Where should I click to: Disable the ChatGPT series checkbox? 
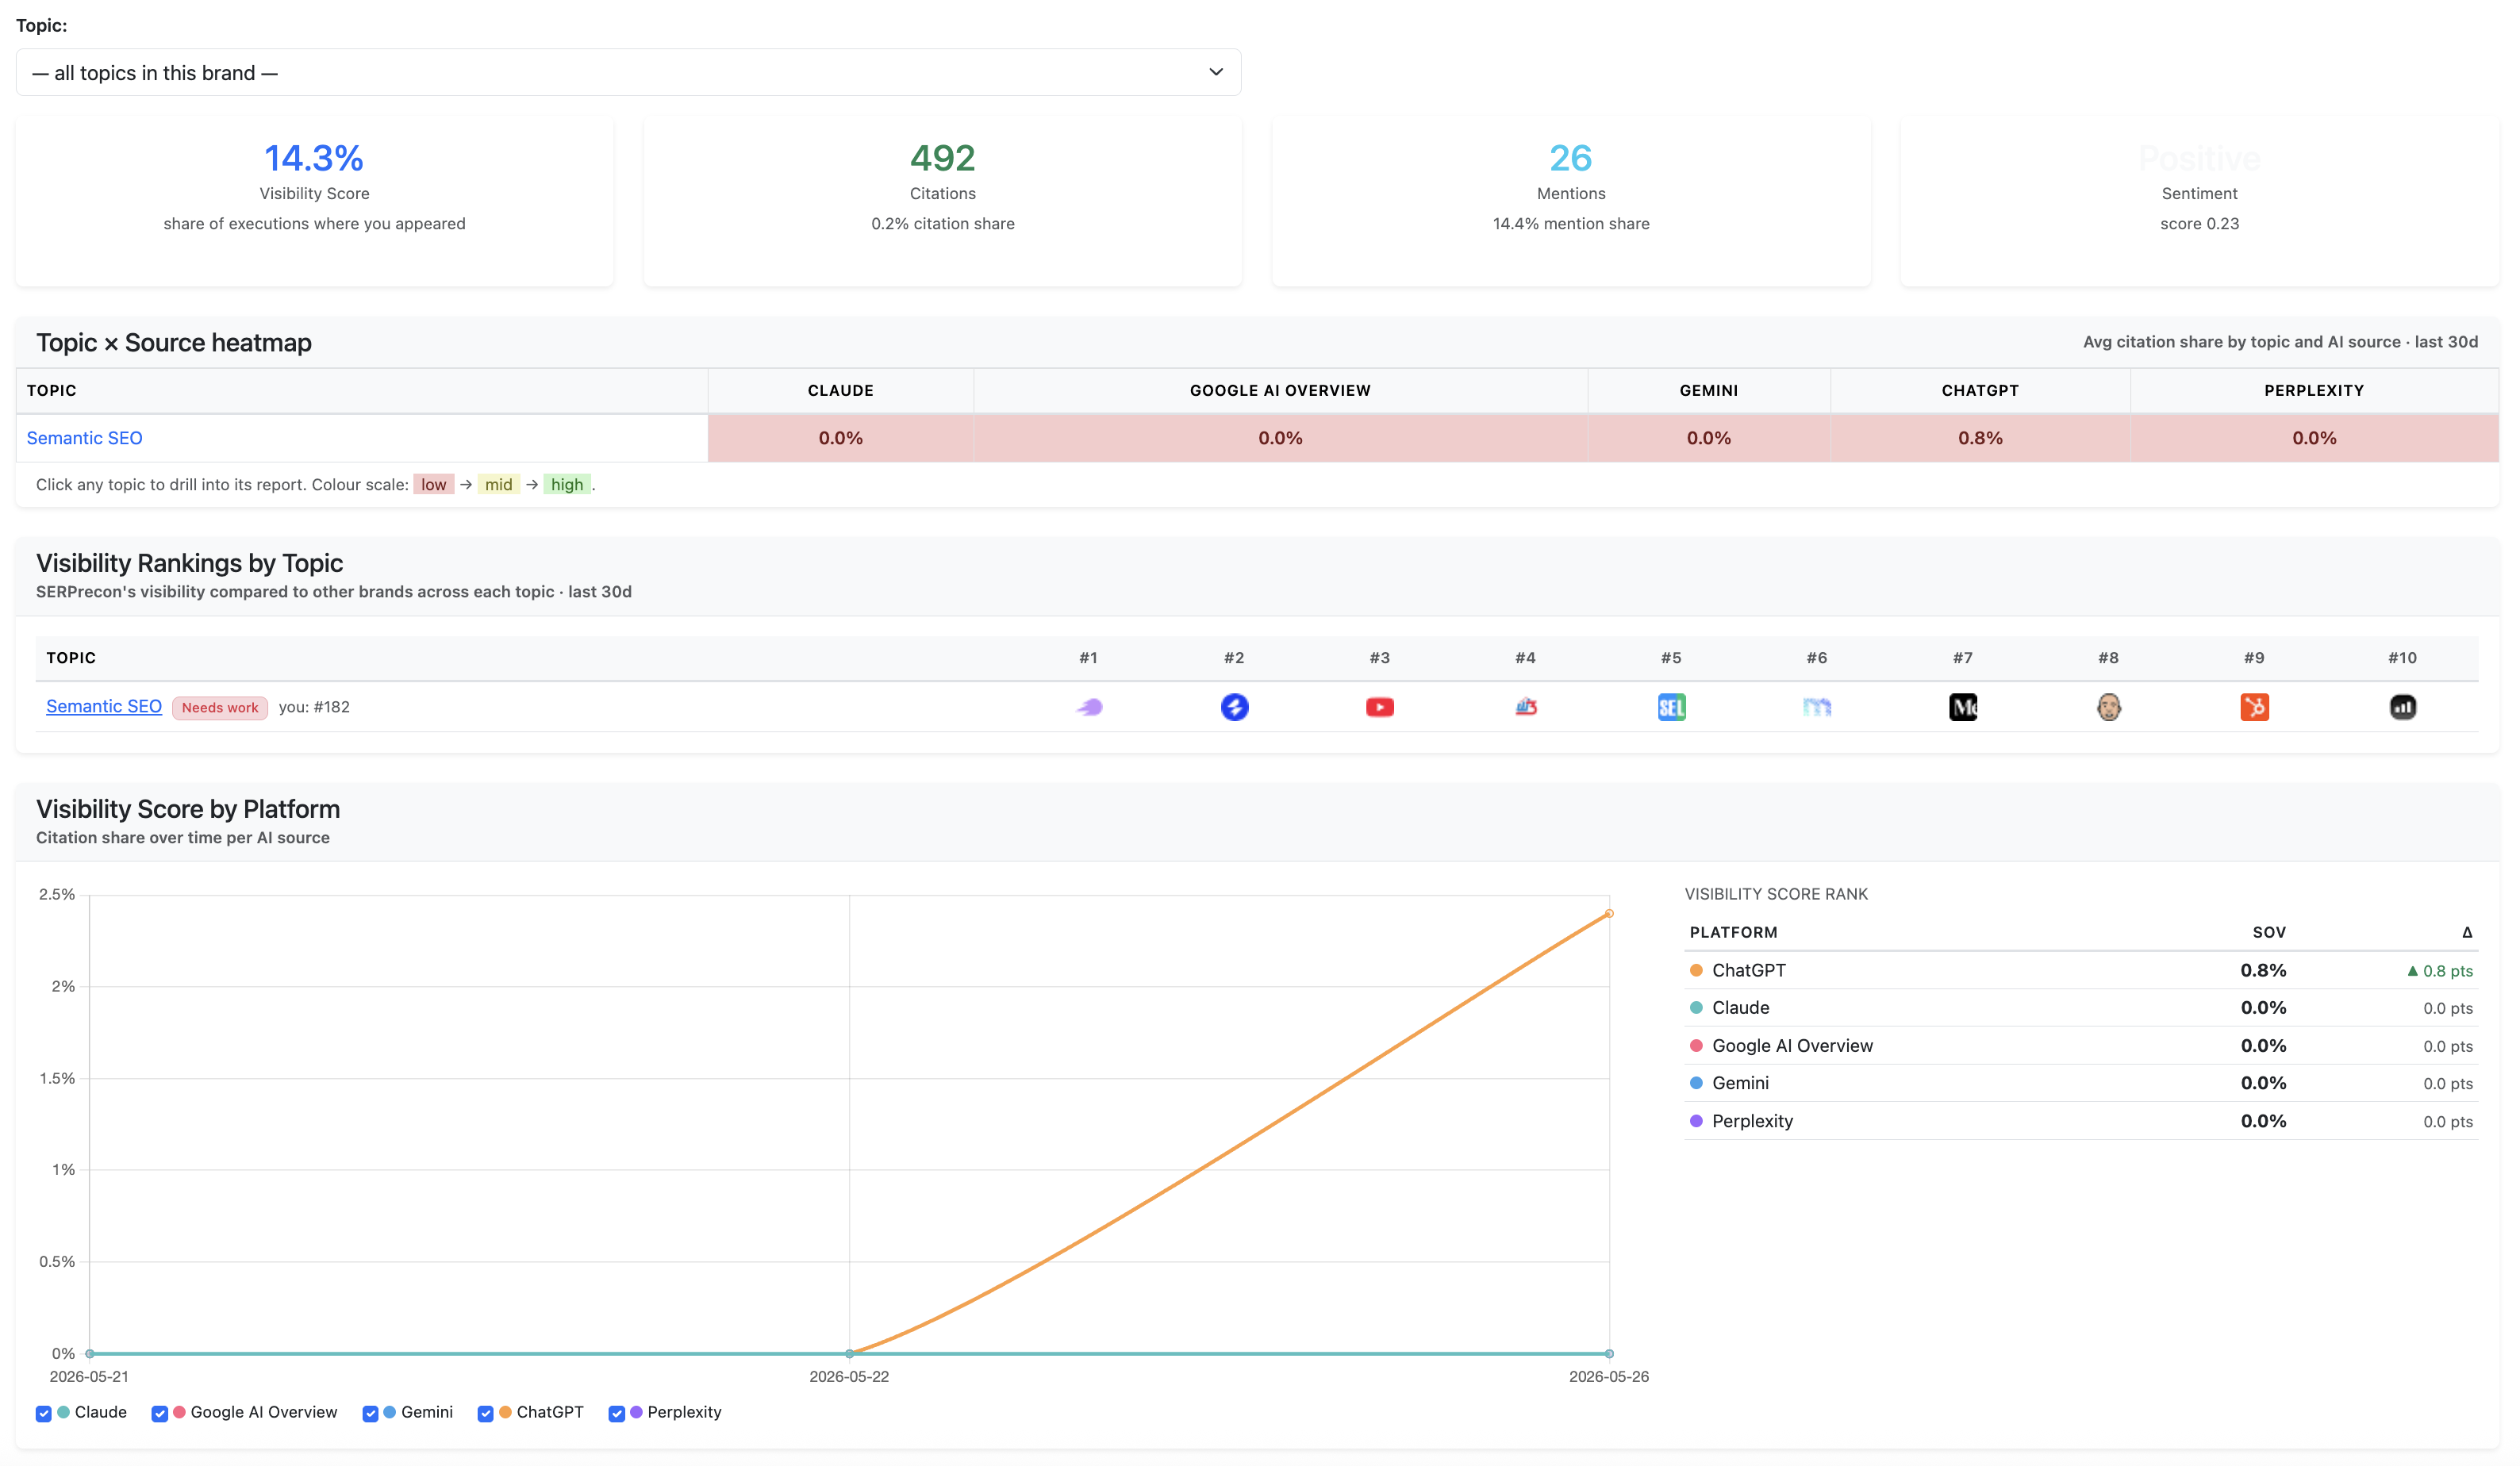[x=485, y=1413]
